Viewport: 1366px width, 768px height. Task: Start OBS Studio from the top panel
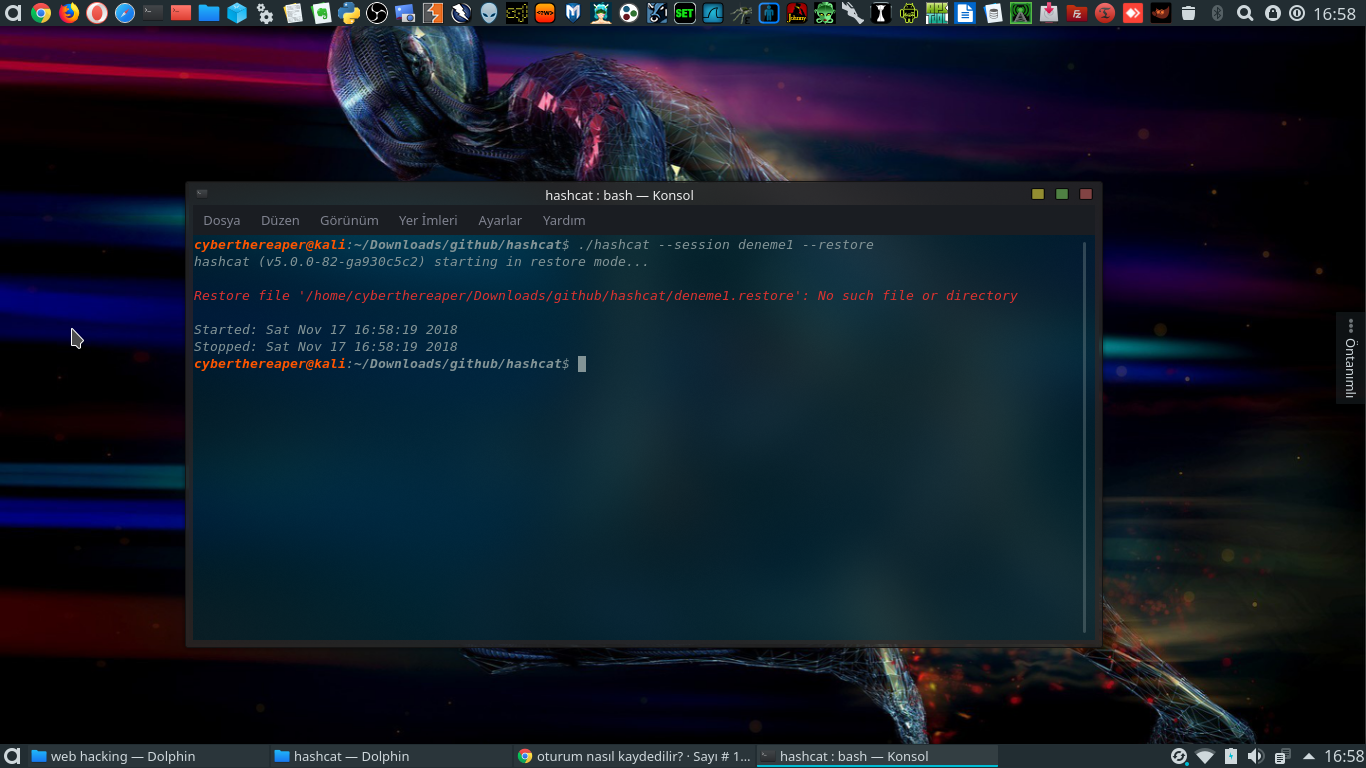pos(378,14)
